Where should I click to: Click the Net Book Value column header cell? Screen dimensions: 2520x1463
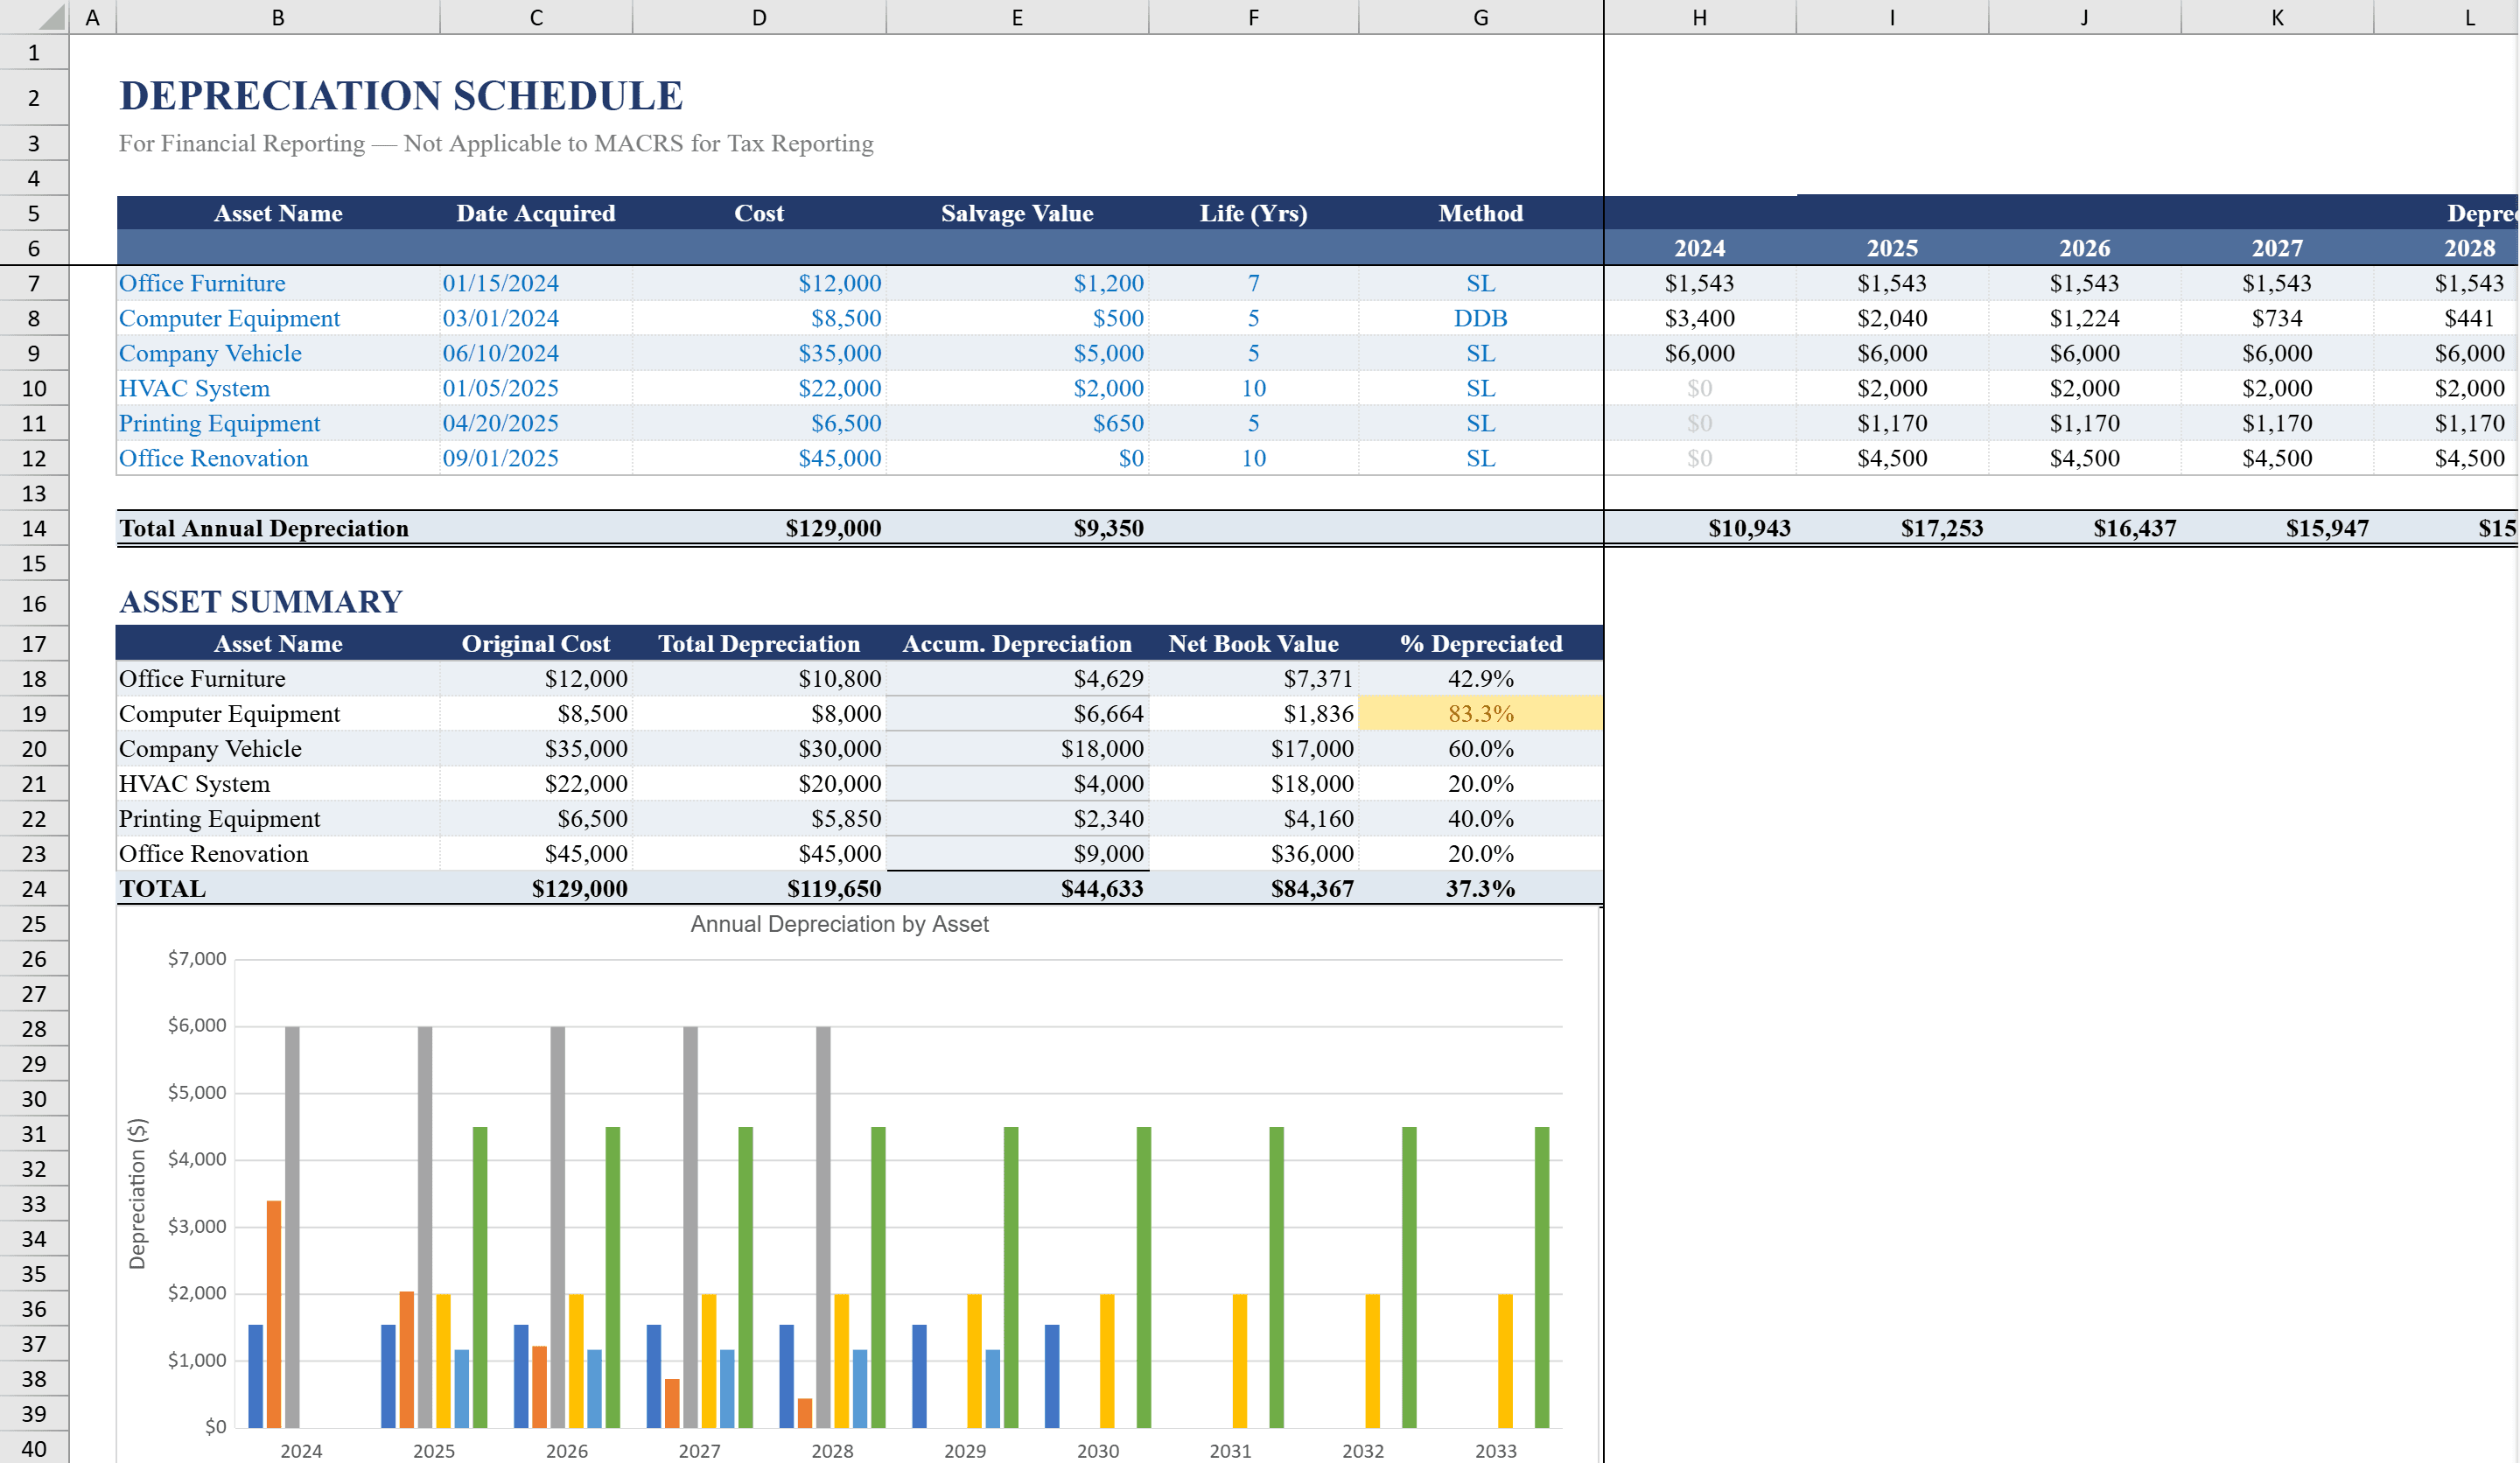tap(1254, 643)
